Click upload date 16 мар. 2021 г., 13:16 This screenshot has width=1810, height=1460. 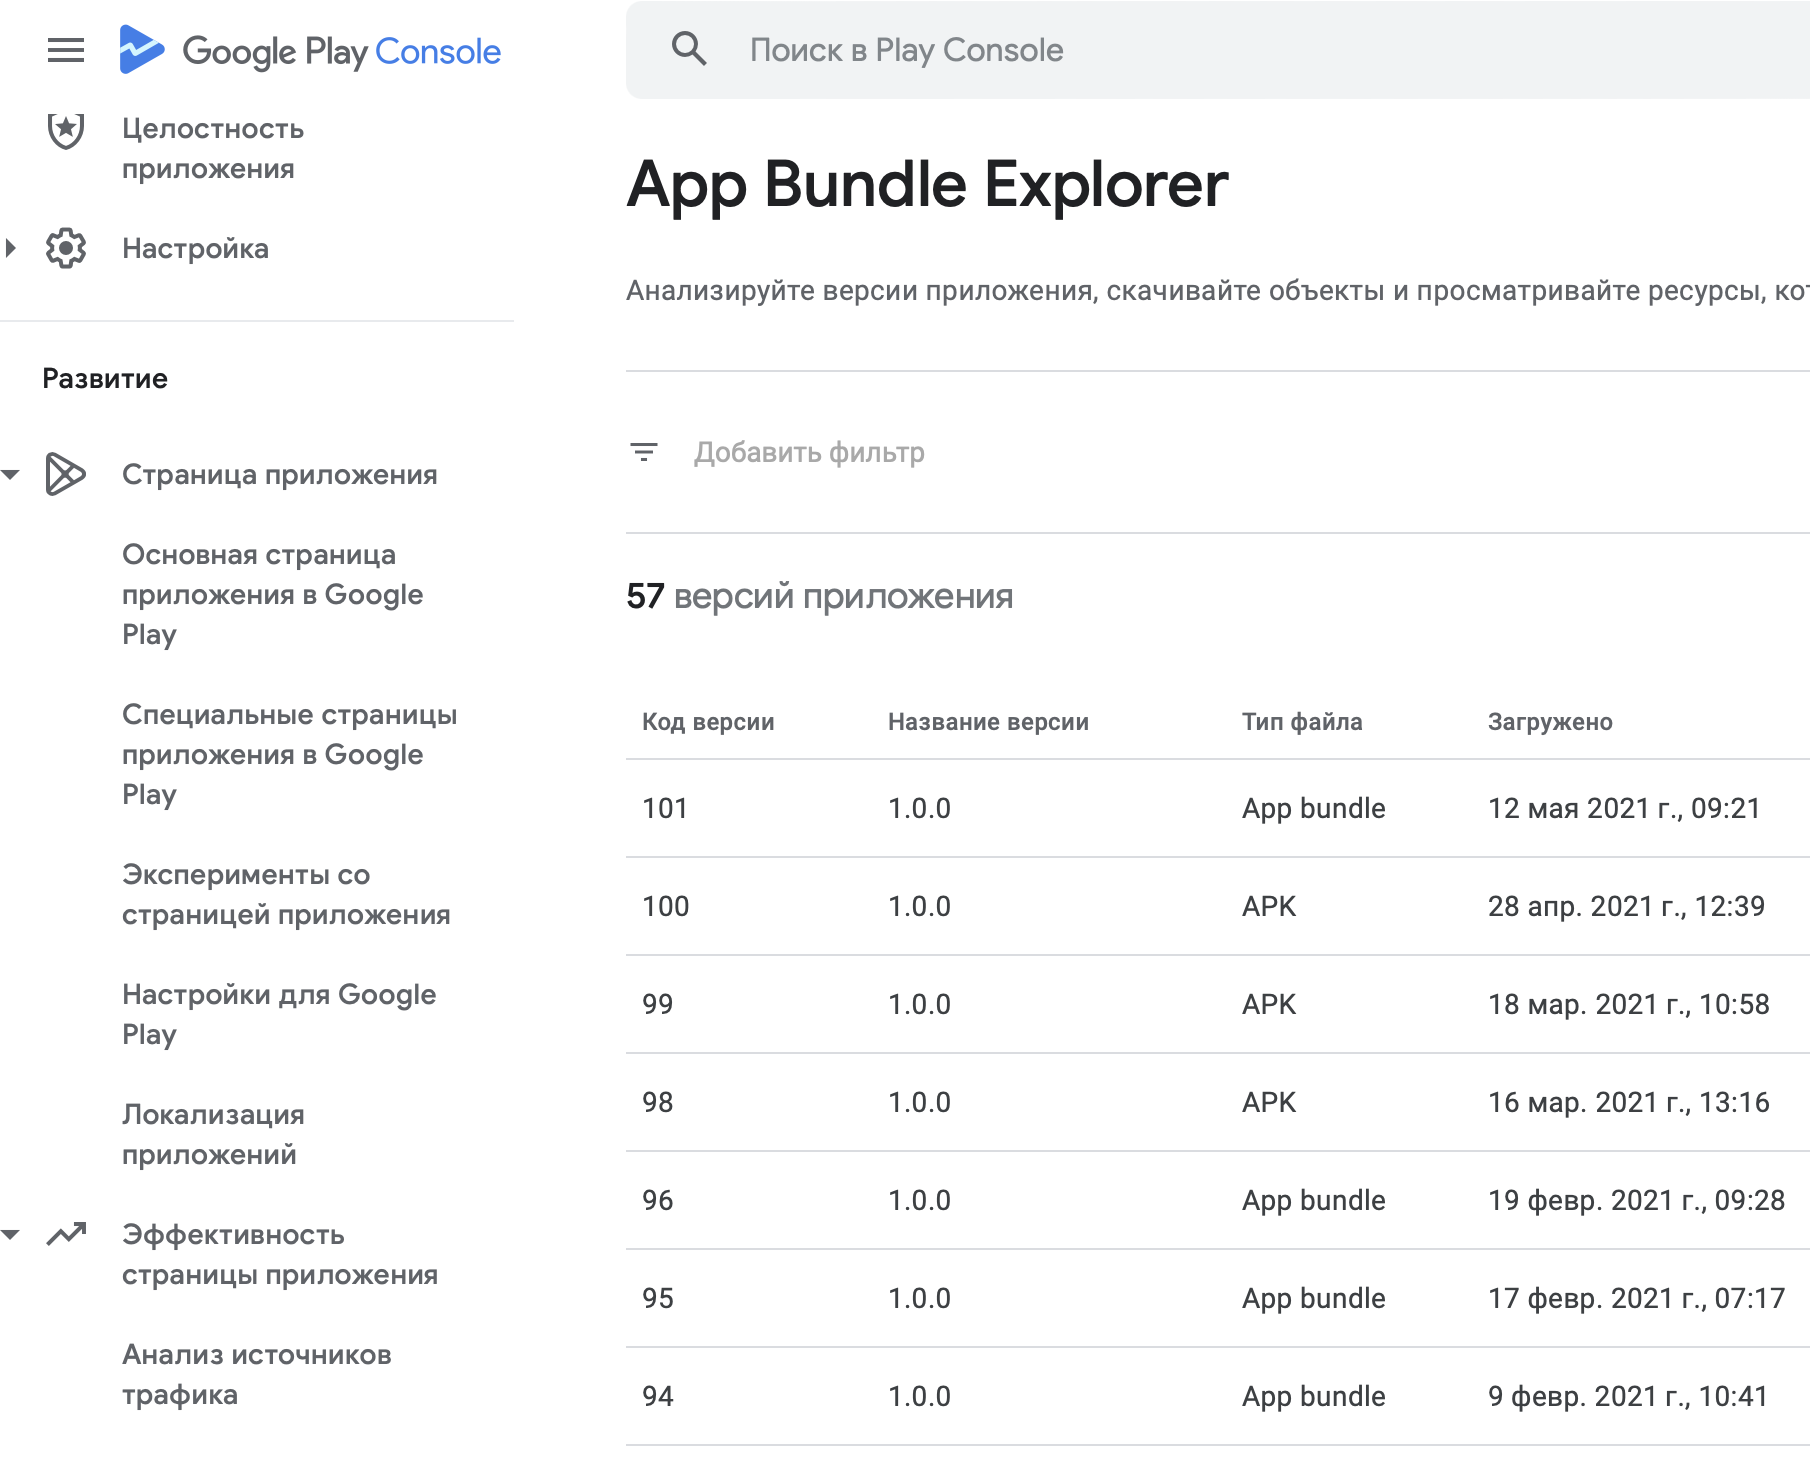1629,1102
